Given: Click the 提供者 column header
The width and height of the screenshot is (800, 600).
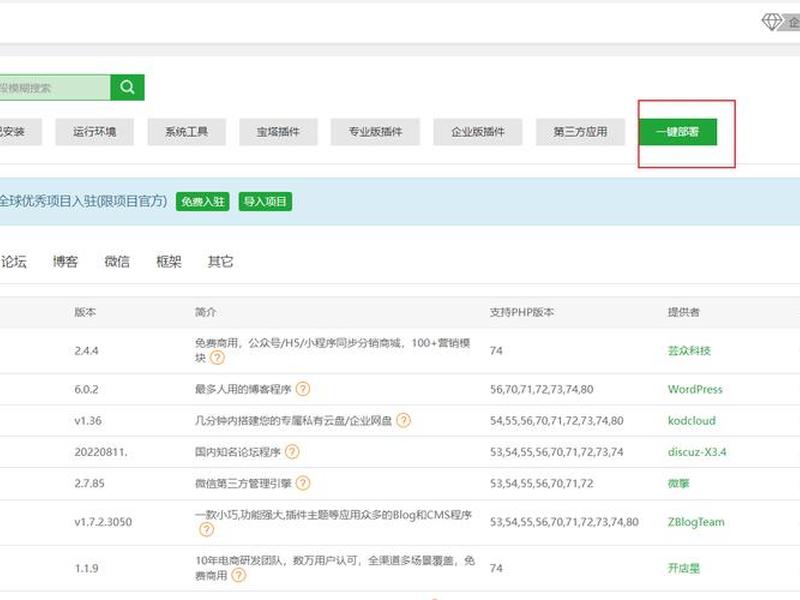Looking at the screenshot, I should click(684, 312).
